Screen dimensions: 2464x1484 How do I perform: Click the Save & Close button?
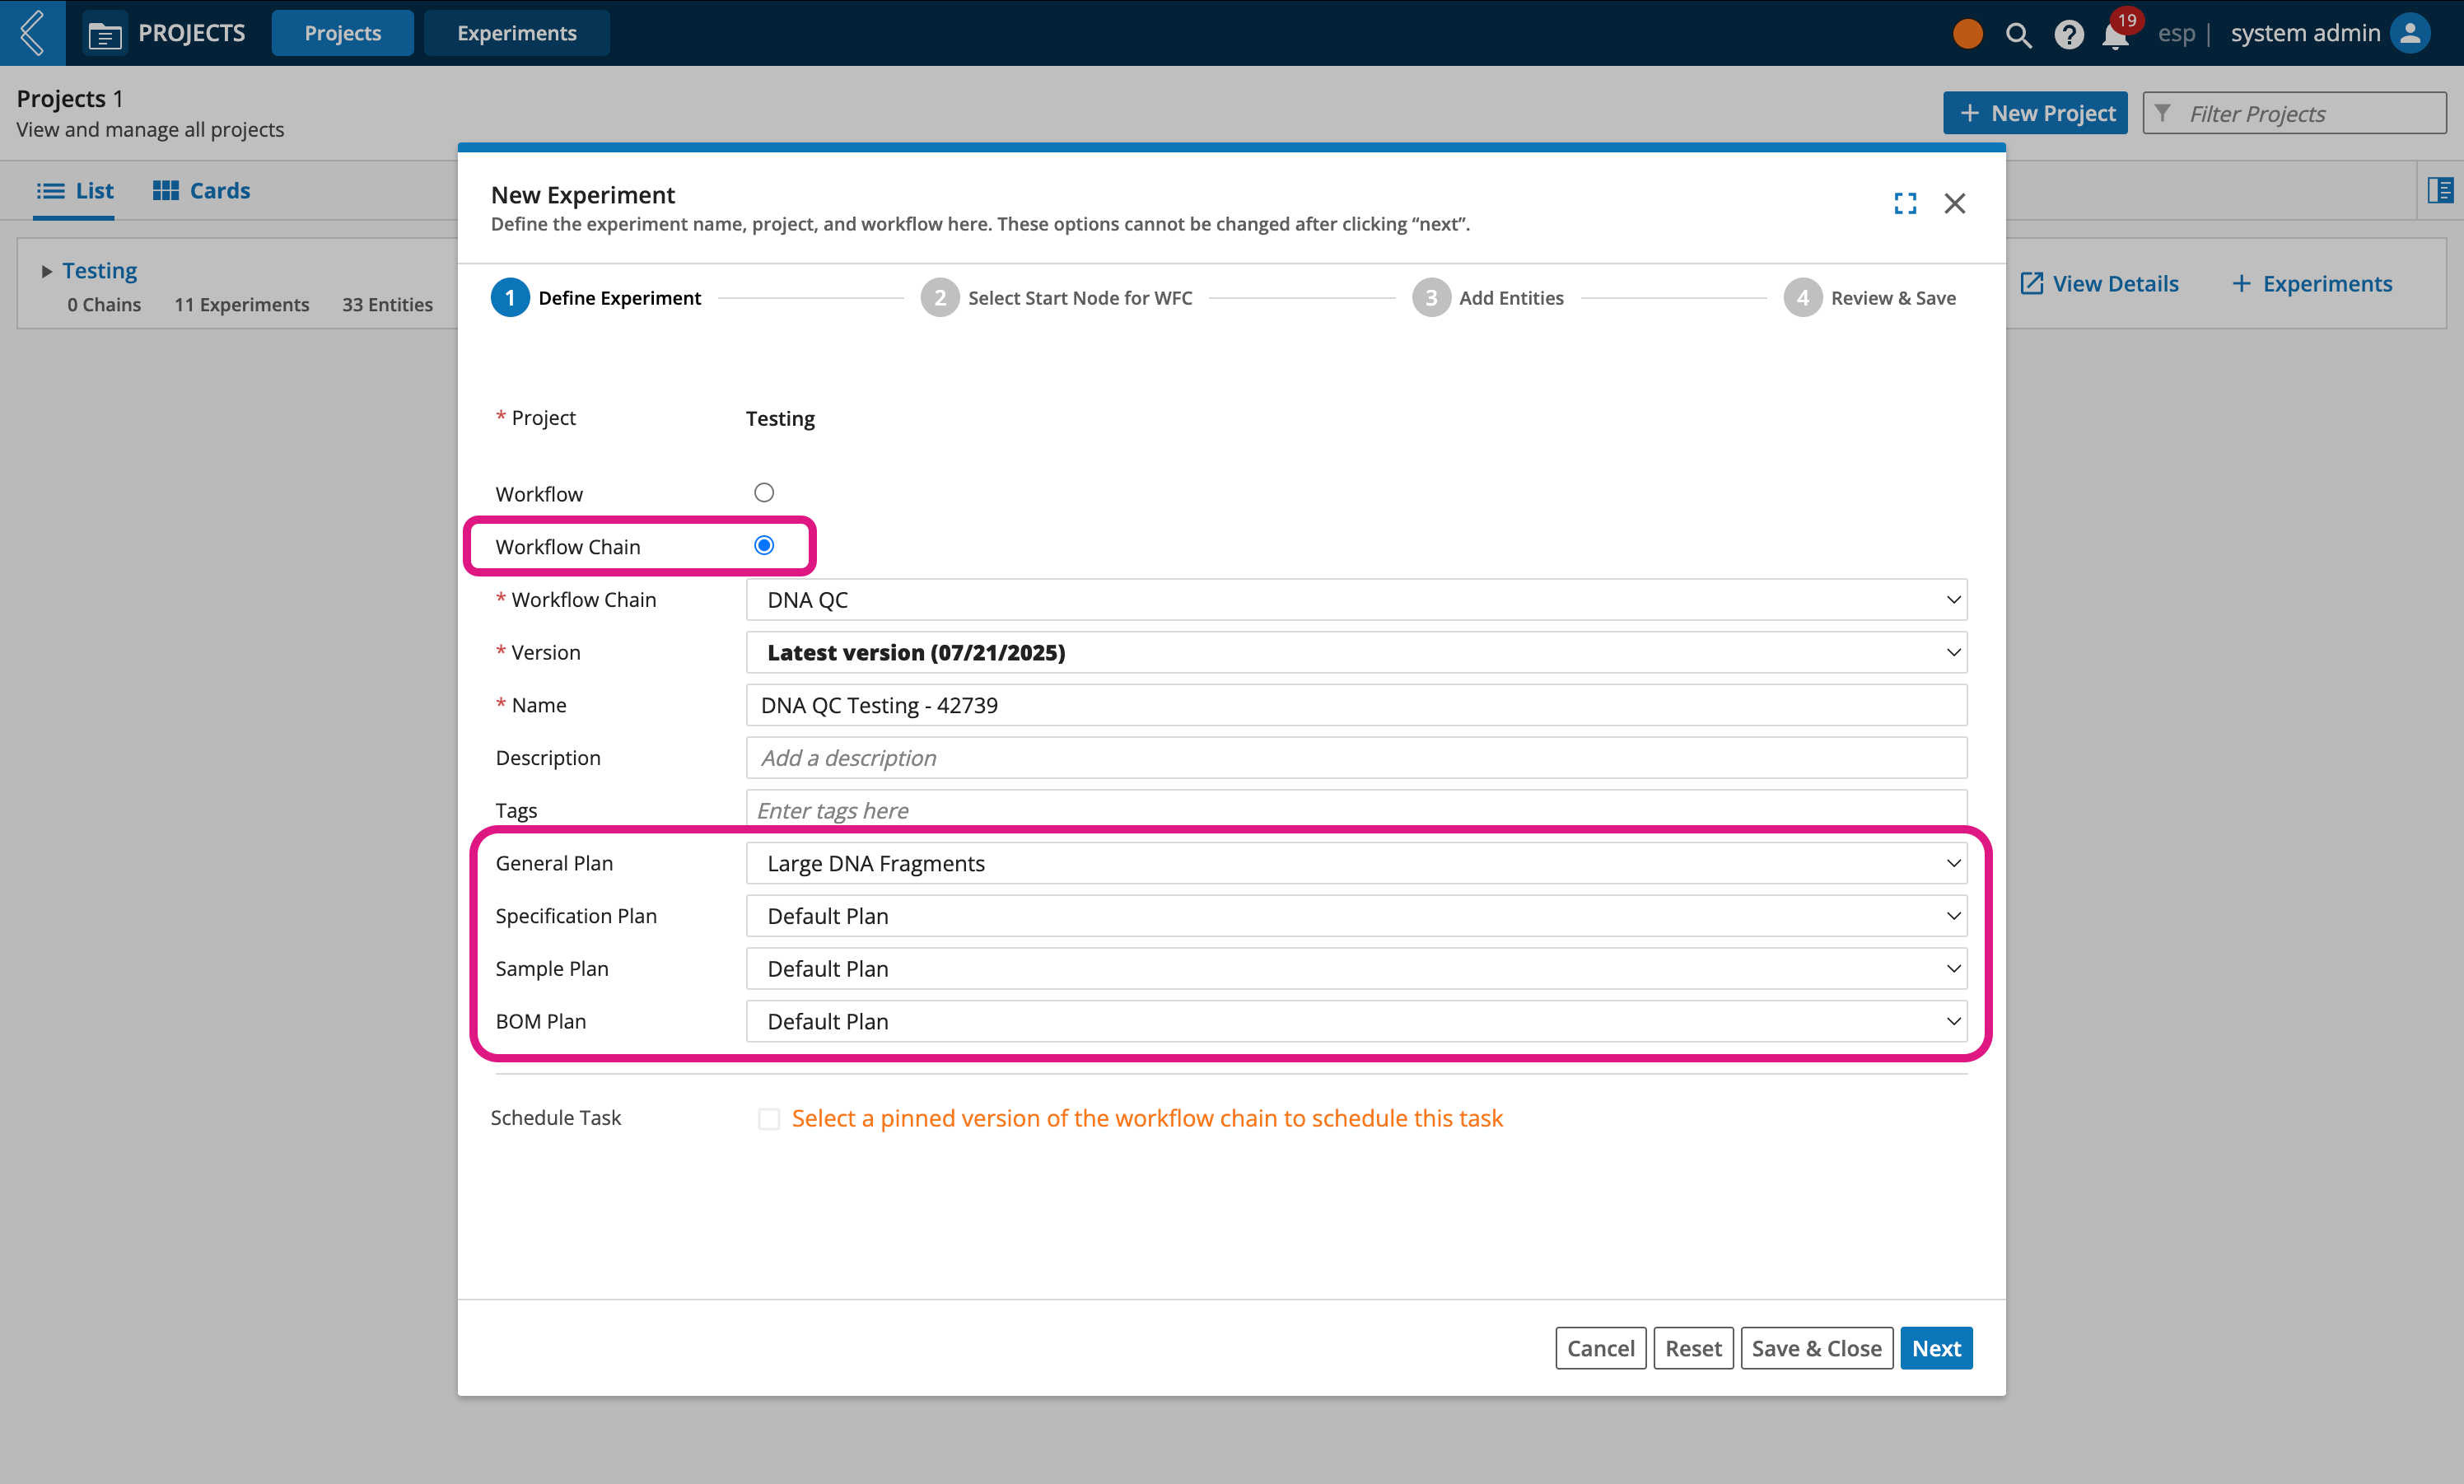pos(1816,1348)
